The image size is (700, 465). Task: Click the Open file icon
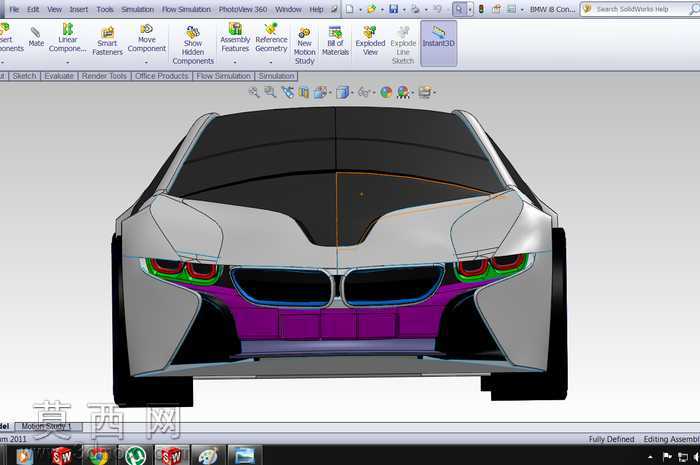[x=371, y=9]
